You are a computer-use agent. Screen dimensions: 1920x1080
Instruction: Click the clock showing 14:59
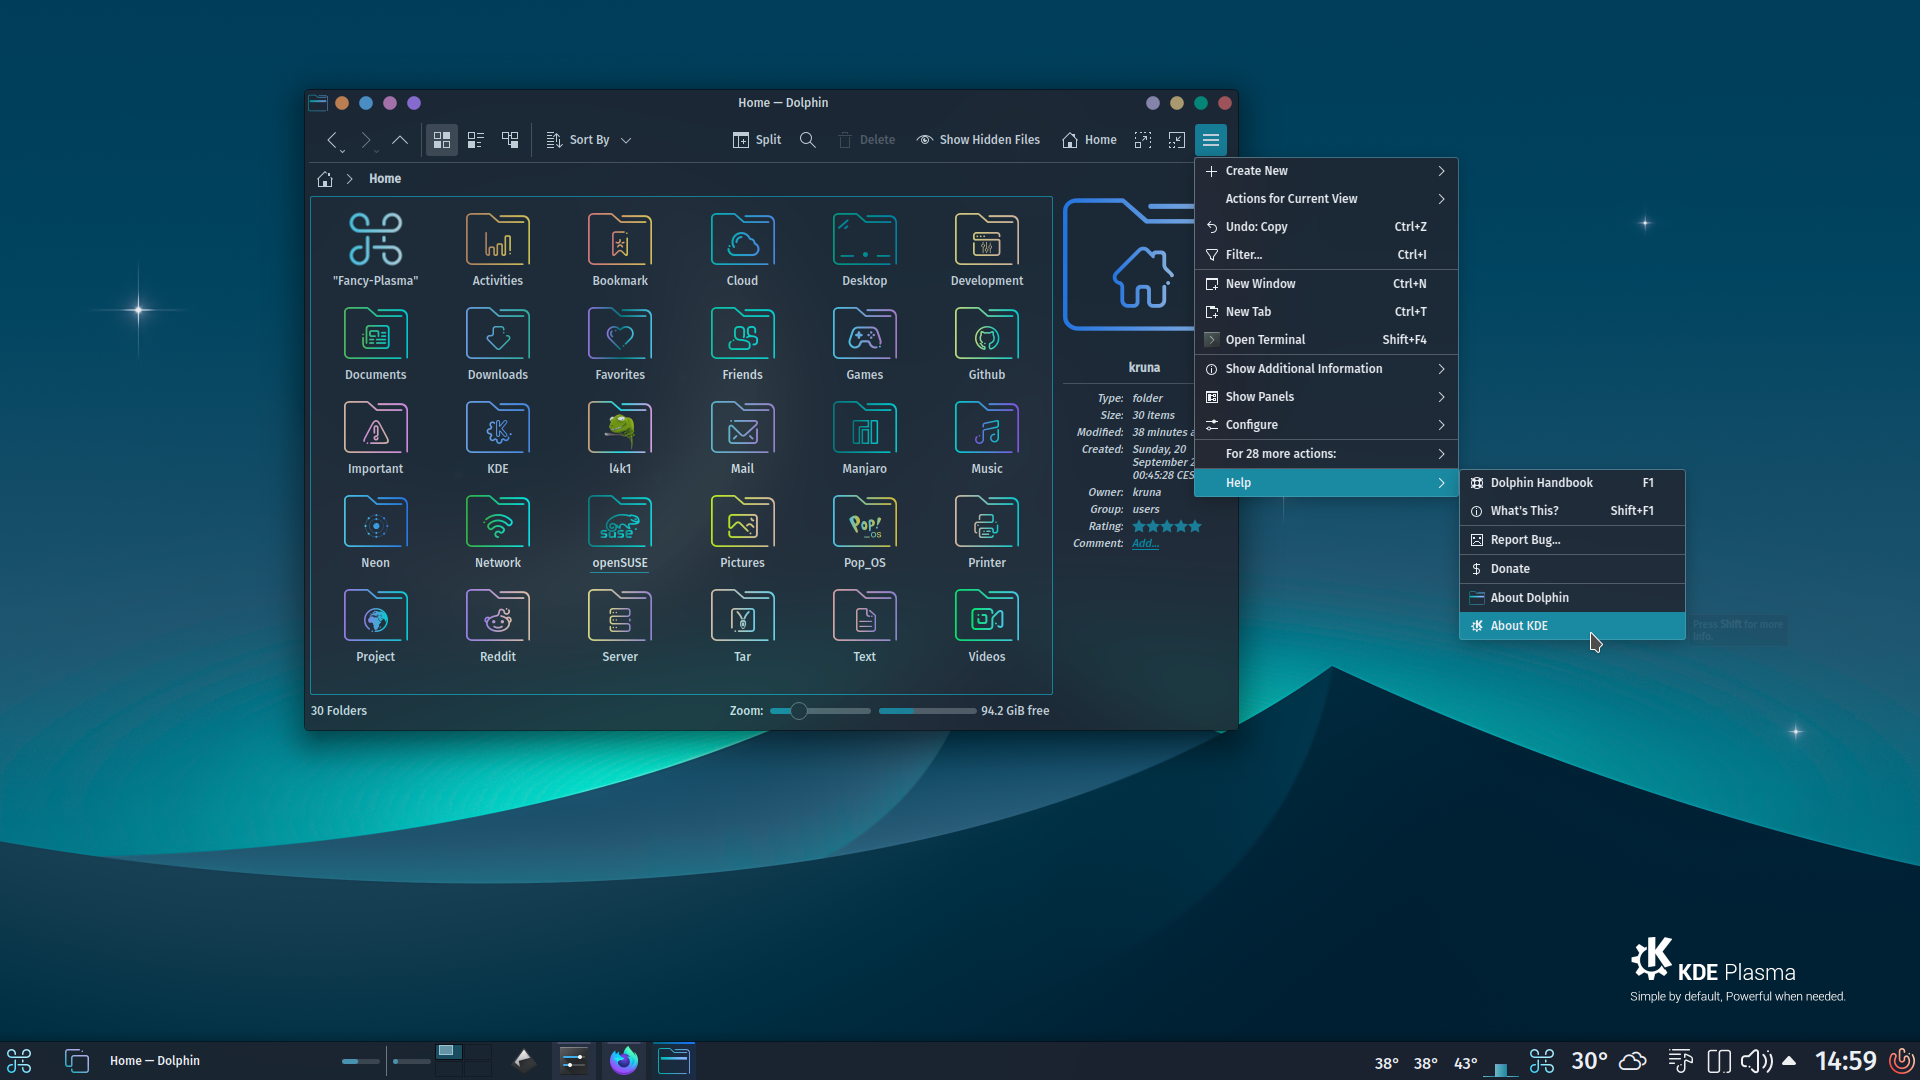tap(1845, 1061)
